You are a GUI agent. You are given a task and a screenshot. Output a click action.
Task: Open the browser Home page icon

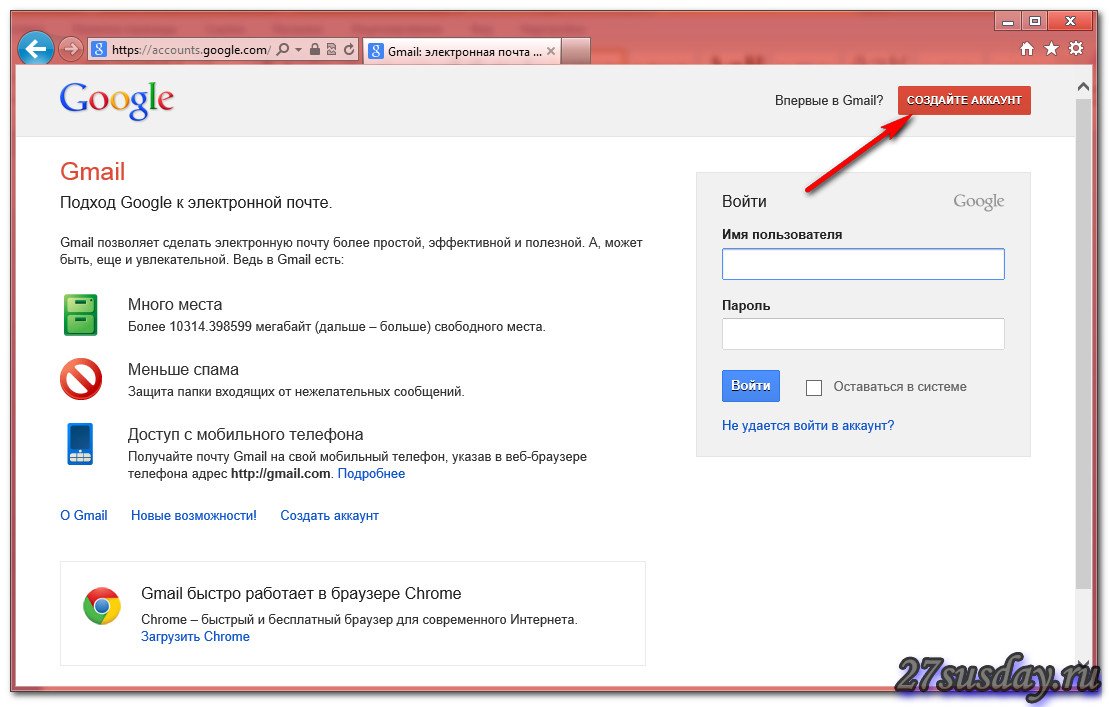pyautogui.click(x=1026, y=49)
